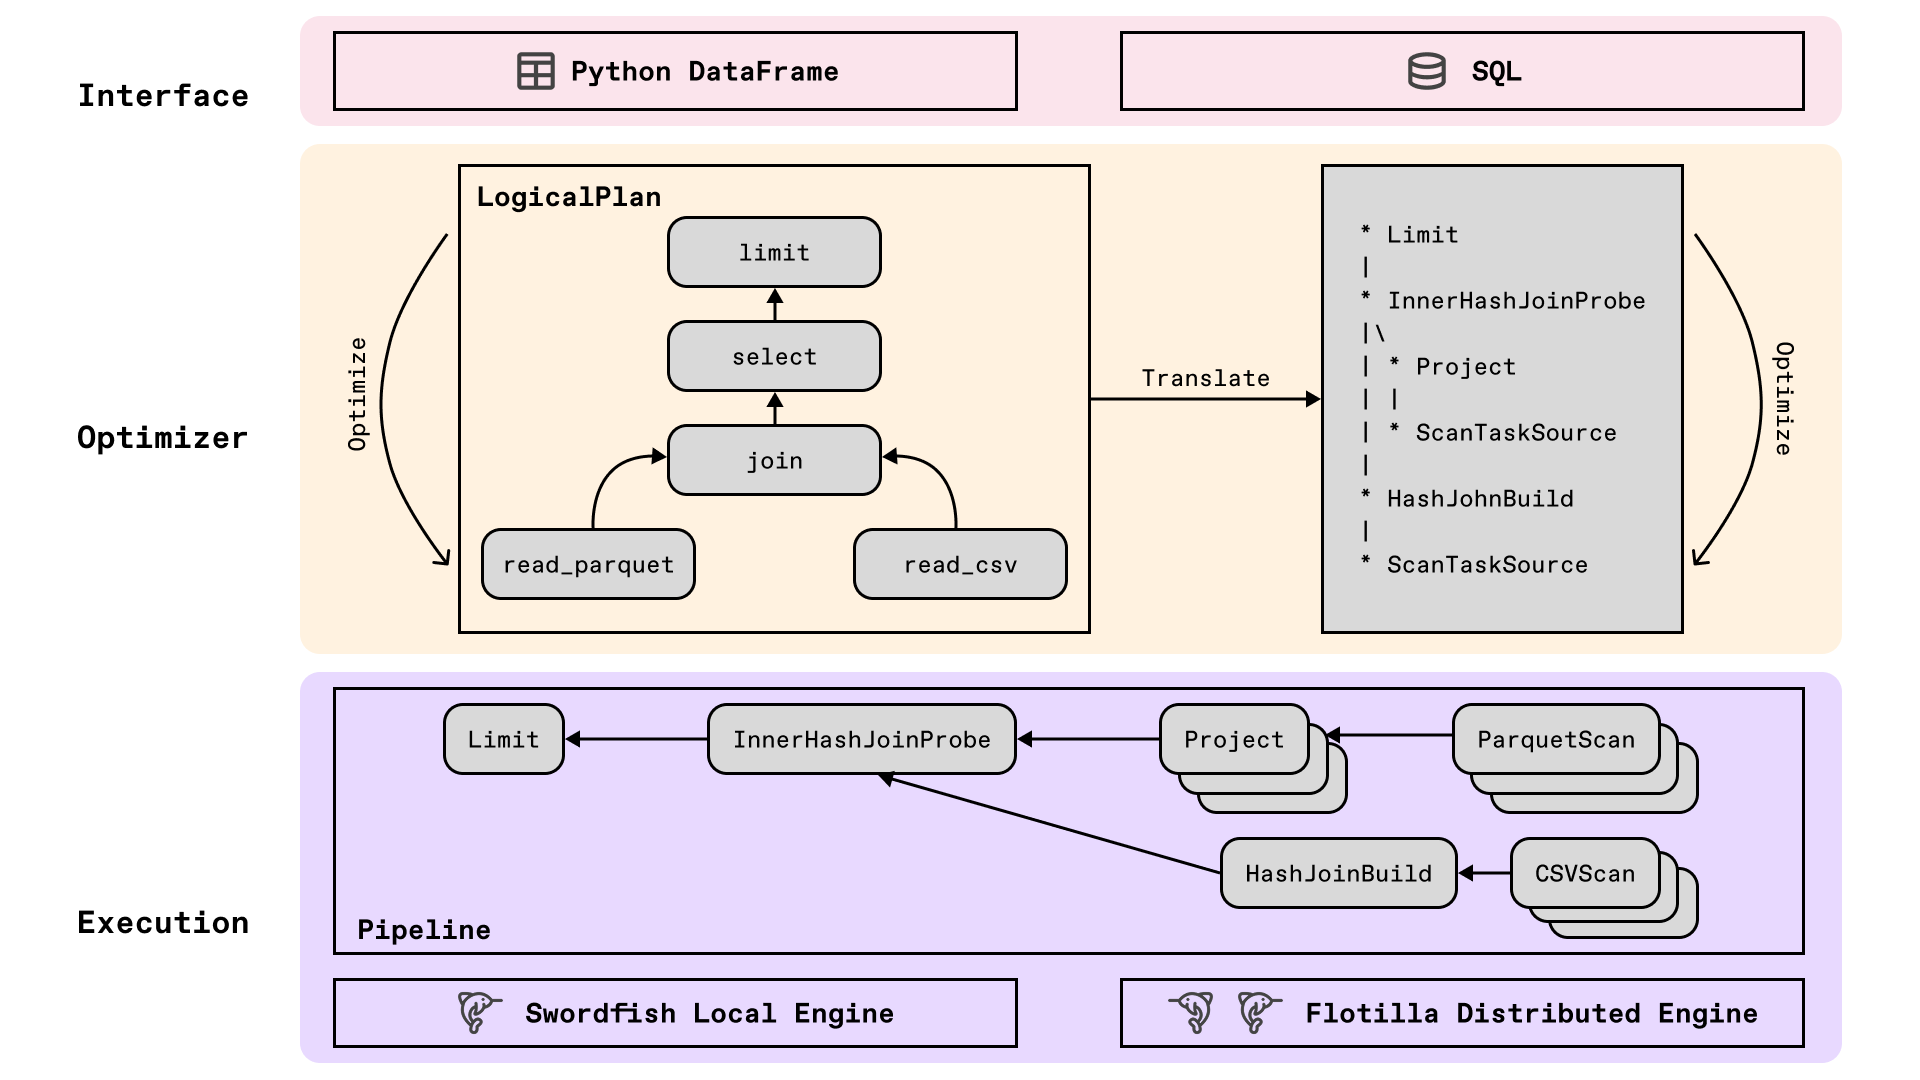Click the Swordfish Local Engine fish icon
Viewport: 1920px width, 1080px height.
[478, 1012]
